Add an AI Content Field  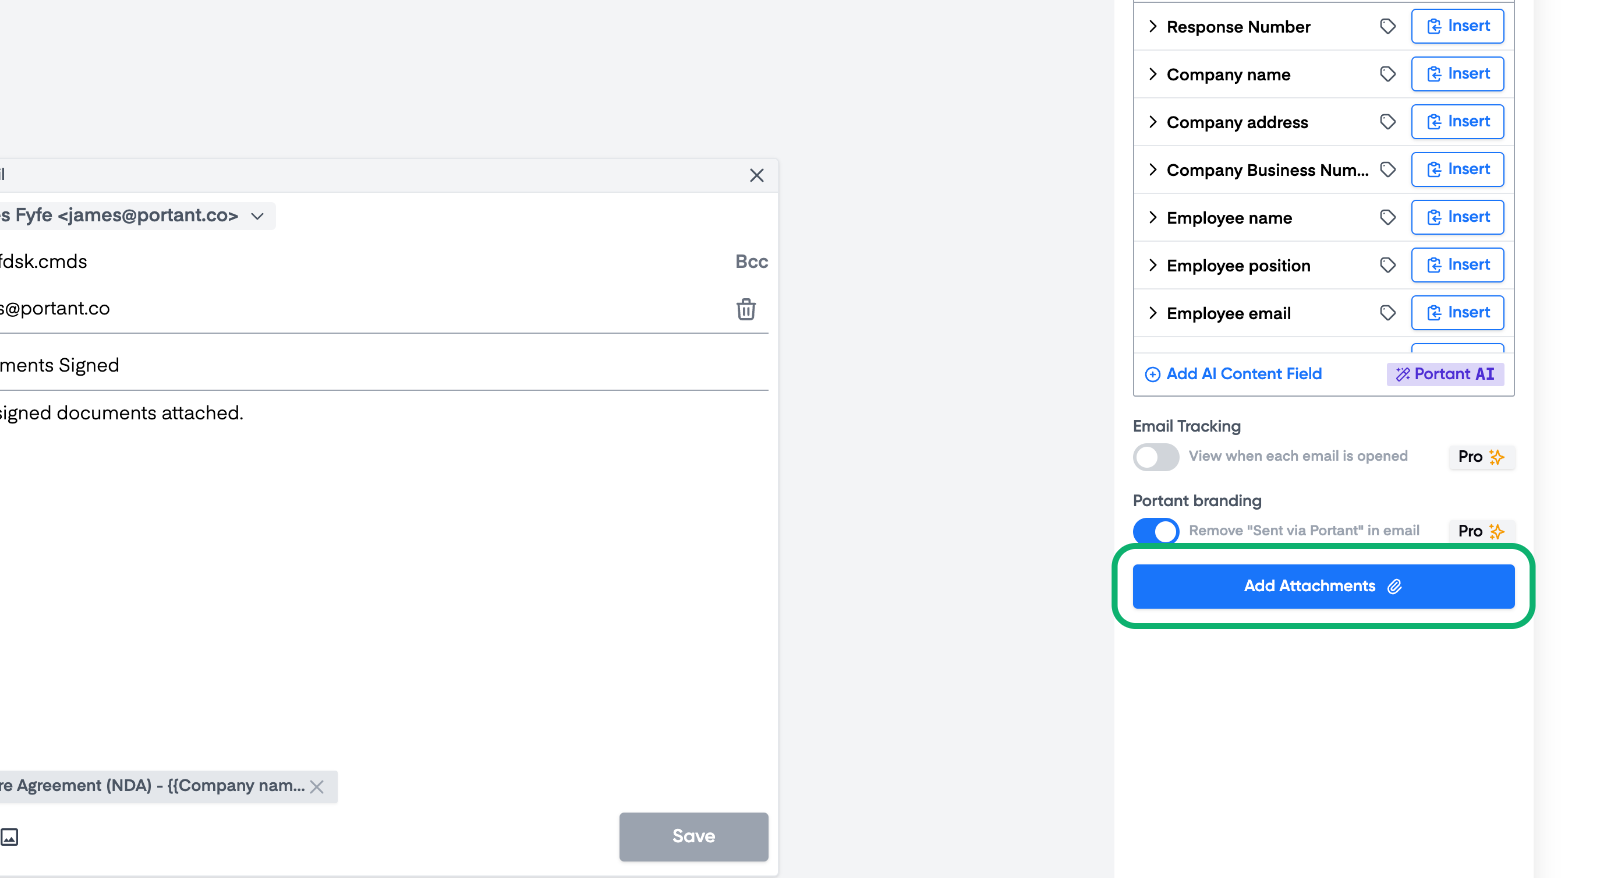click(x=1233, y=374)
